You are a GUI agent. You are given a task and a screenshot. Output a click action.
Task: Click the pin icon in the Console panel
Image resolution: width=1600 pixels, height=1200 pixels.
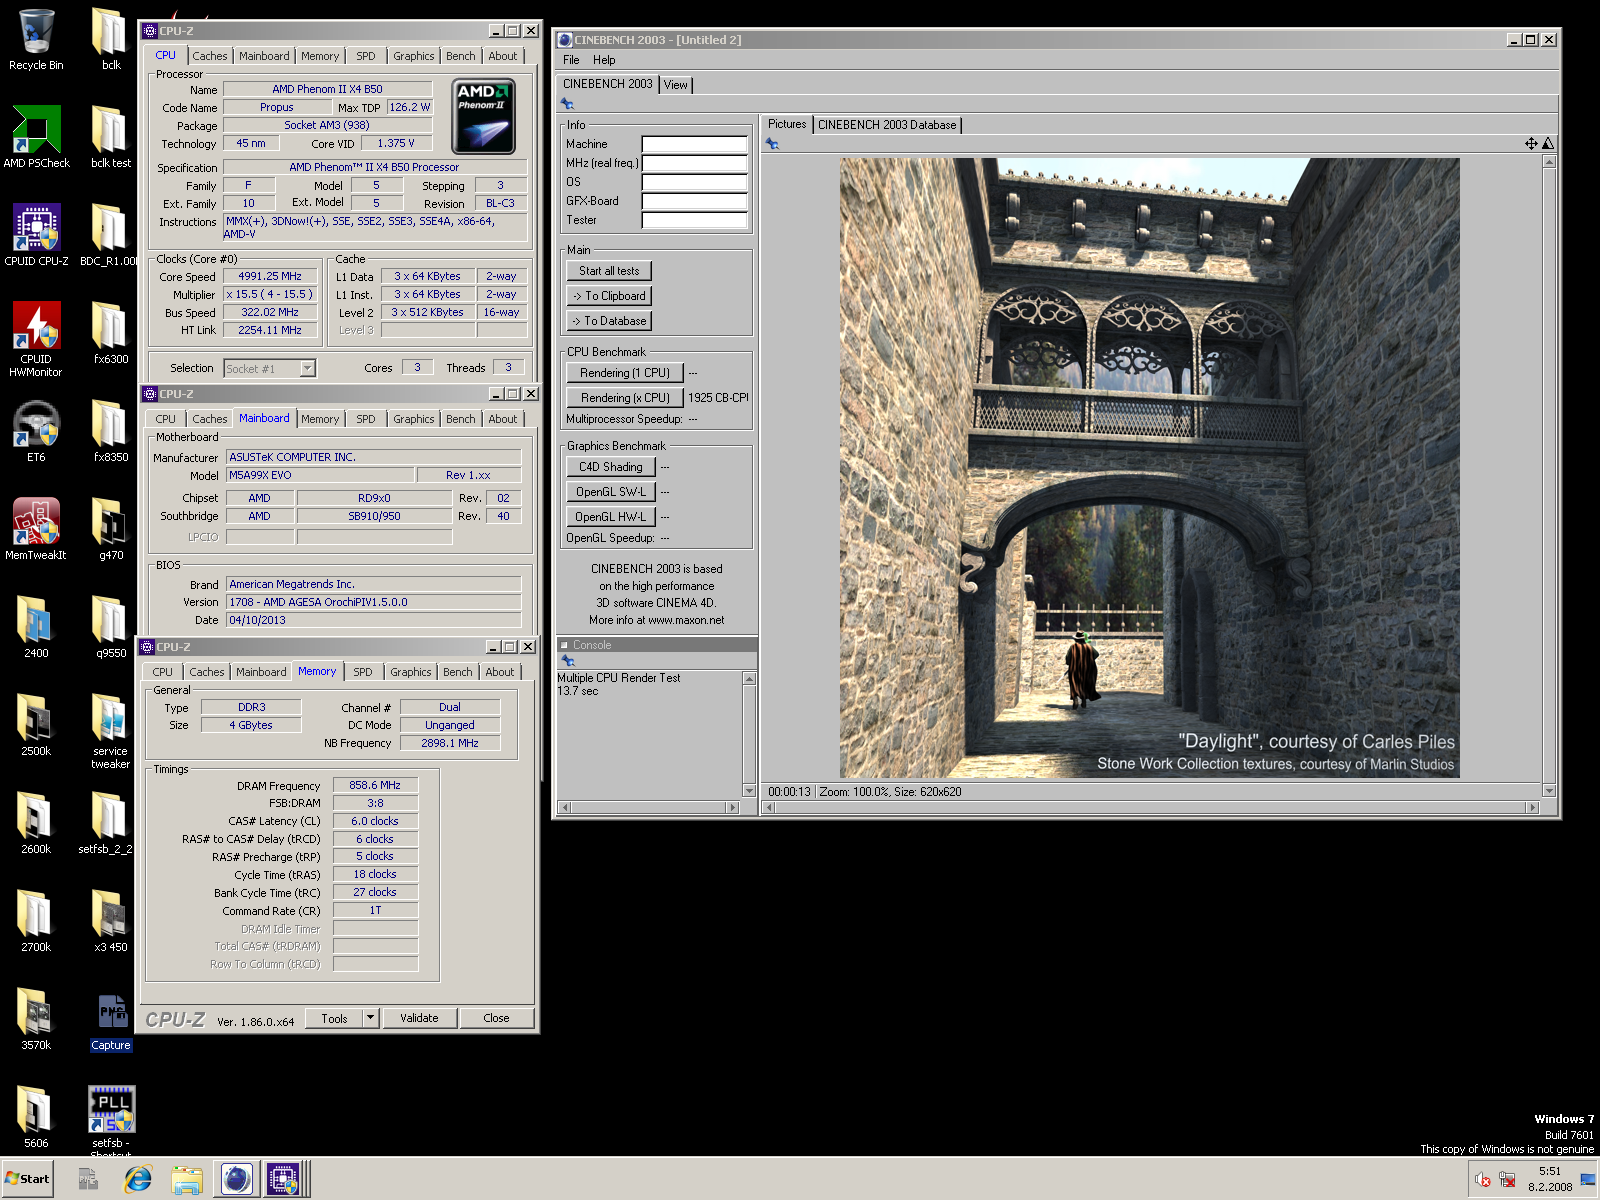[567, 660]
